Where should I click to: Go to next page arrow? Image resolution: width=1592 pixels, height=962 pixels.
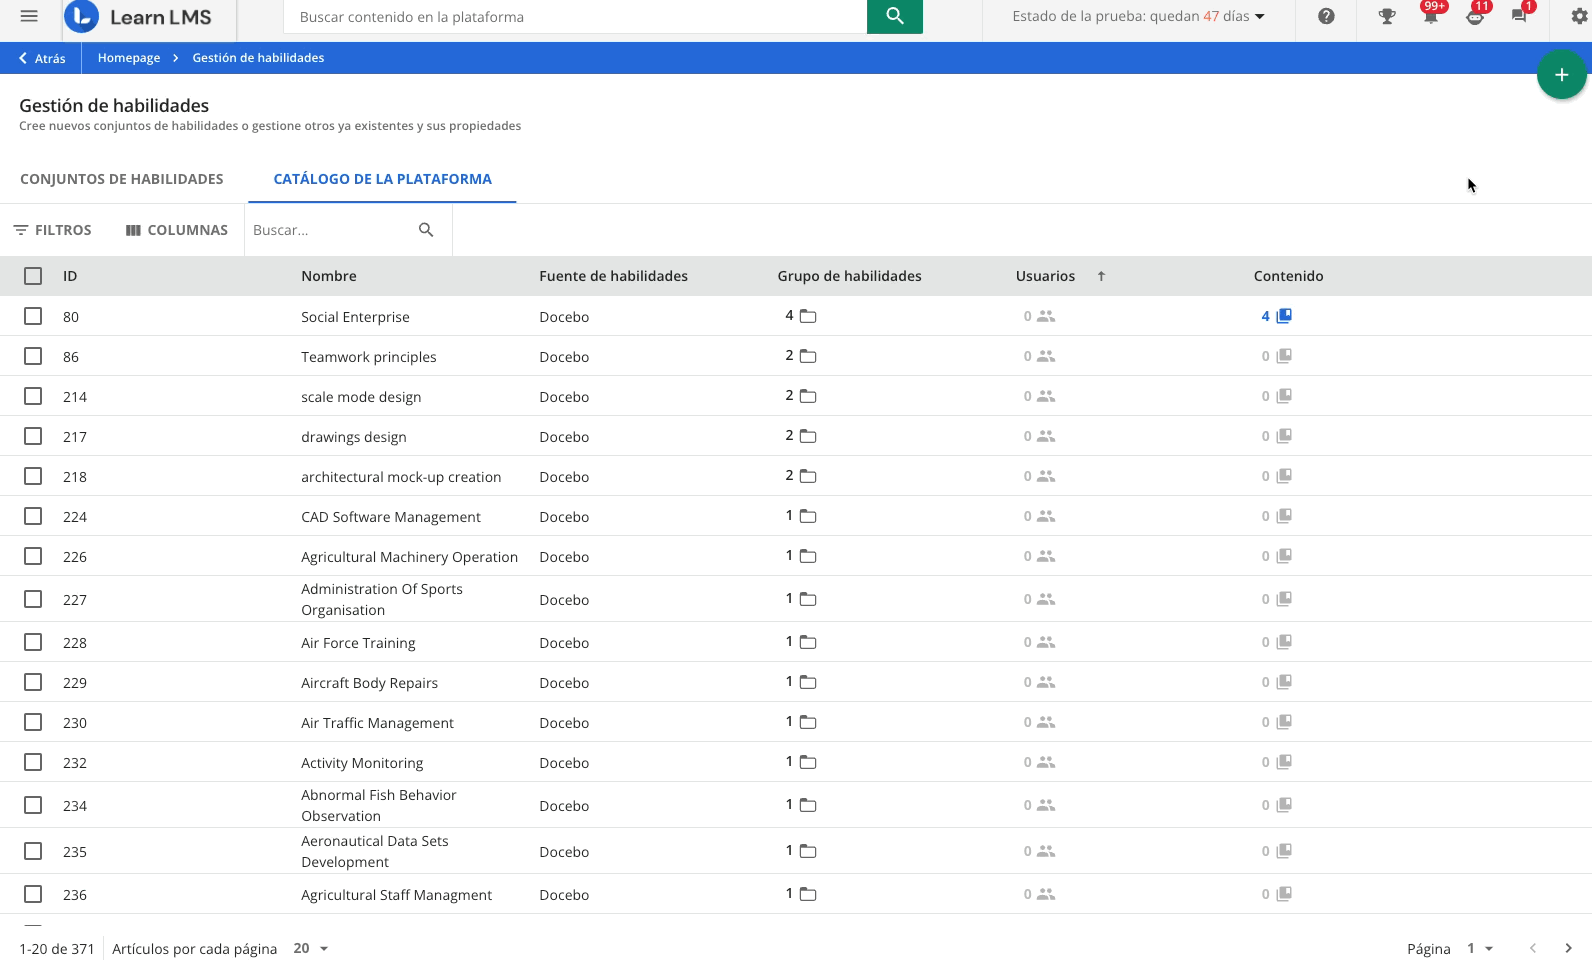tap(1568, 948)
